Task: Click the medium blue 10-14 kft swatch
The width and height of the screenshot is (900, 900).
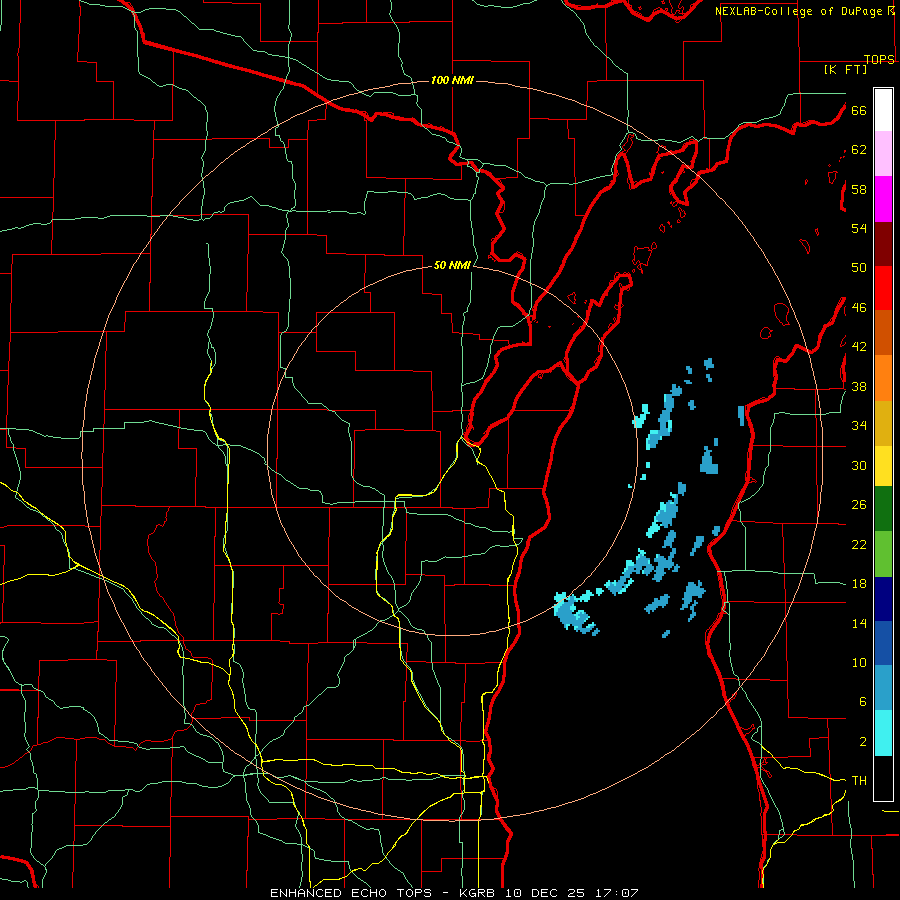Action: click(883, 643)
